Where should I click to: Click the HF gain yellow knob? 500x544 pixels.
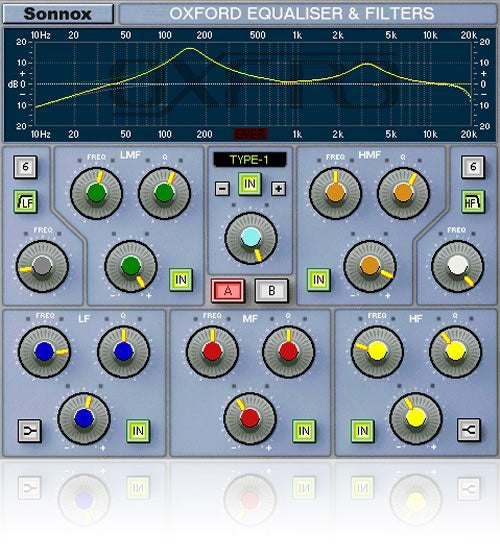(x=416, y=418)
